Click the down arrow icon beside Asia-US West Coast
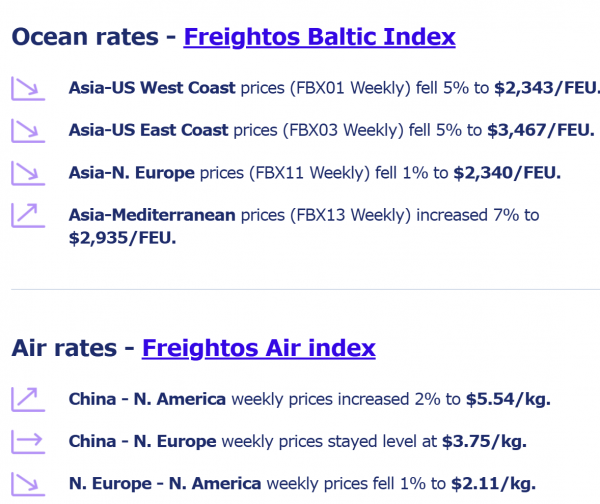600x504 pixels. point(27,88)
